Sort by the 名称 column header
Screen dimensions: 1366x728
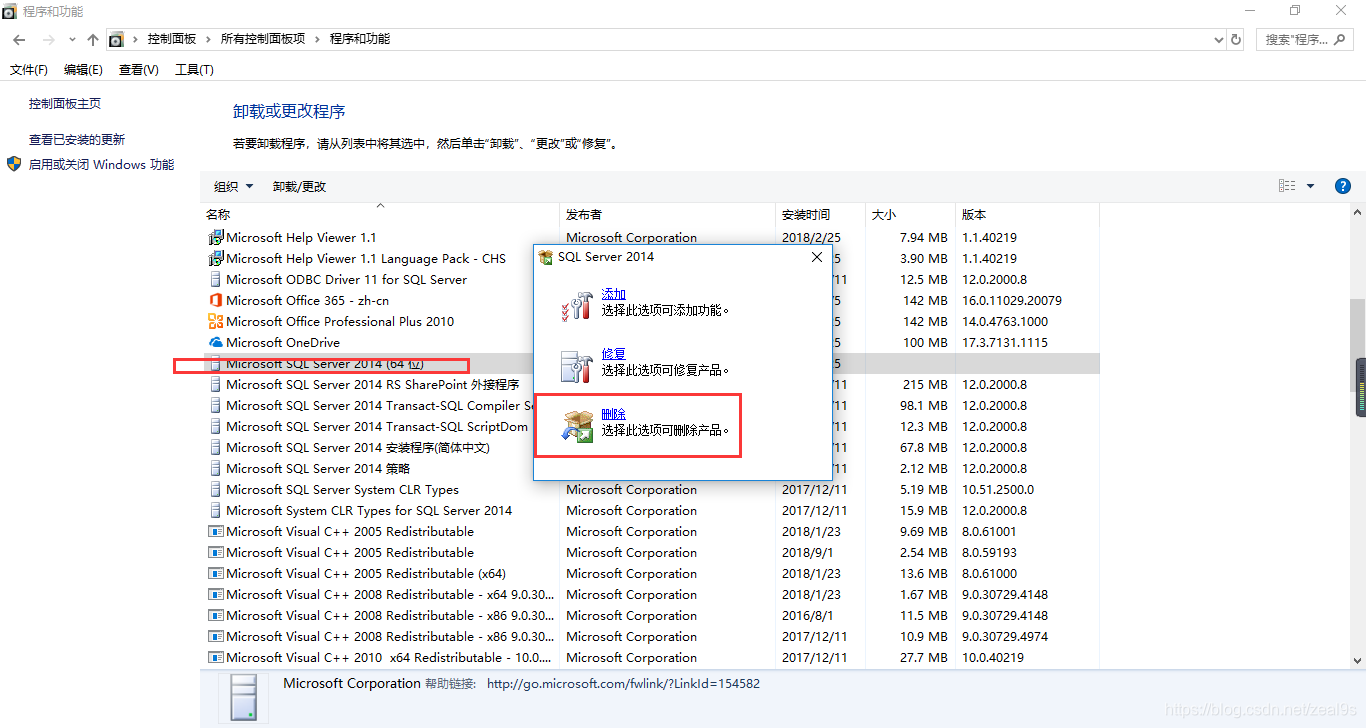380,215
